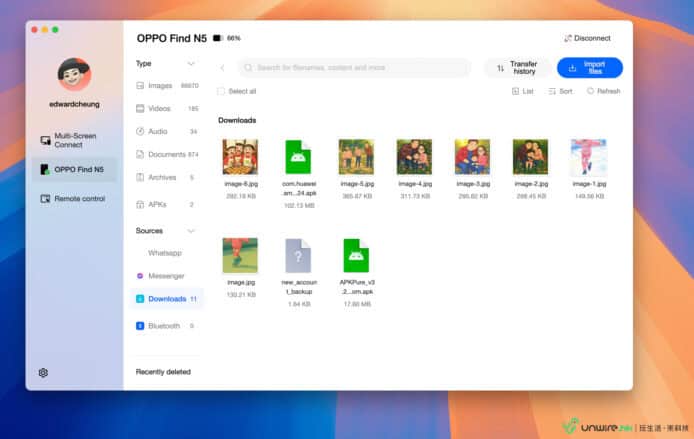The image size is (694, 439).
Task: Click the Images category icon
Action: 140,85
